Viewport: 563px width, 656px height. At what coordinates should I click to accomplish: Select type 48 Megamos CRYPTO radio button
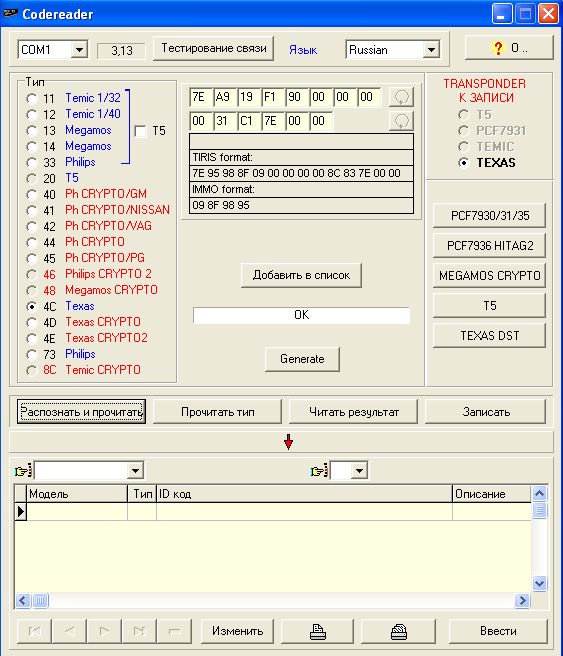pos(31,290)
